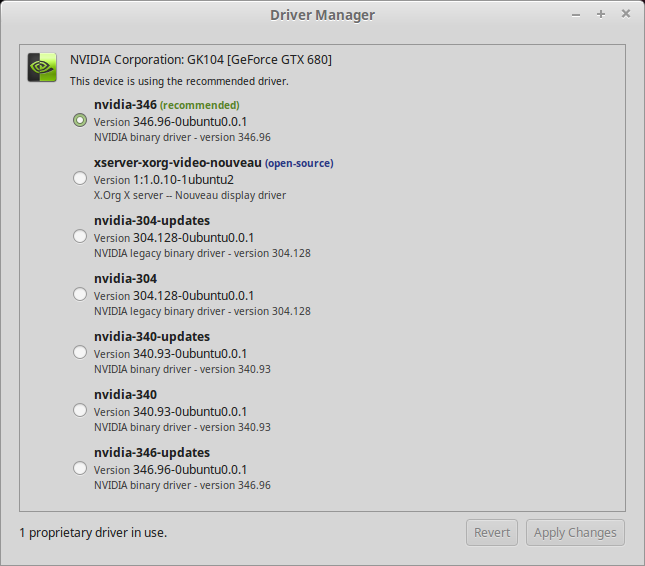Image resolution: width=645 pixels, height=566 pixels.
Task: Click the Apply Changes button
Action: tap(575, 532)
